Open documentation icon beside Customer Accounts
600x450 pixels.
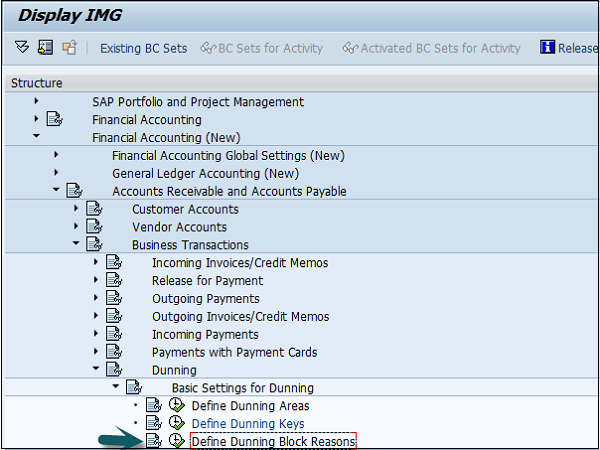click(x=93, y=209)
